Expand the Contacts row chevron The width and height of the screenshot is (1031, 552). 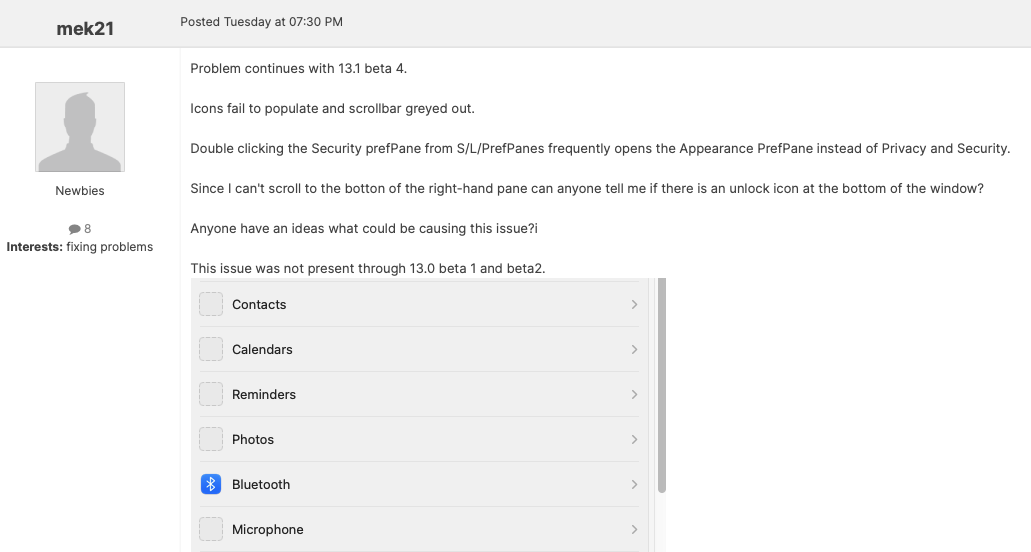click(634, 304)
